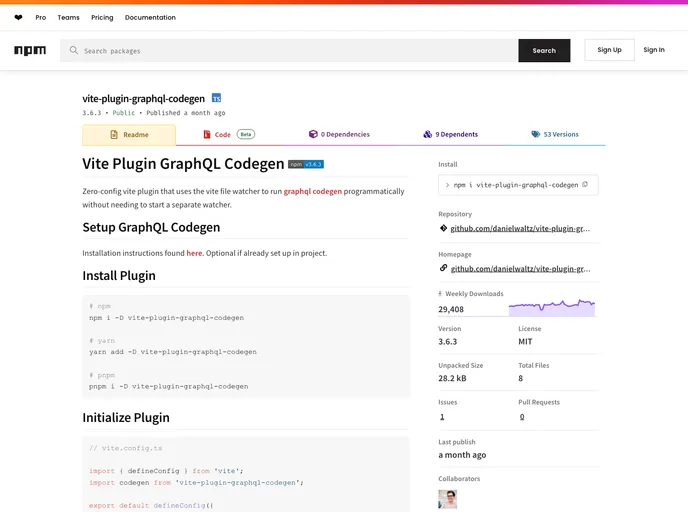Switch to the Code tab
The width and height of the screenshot is (688, 512).
[229, 134]
